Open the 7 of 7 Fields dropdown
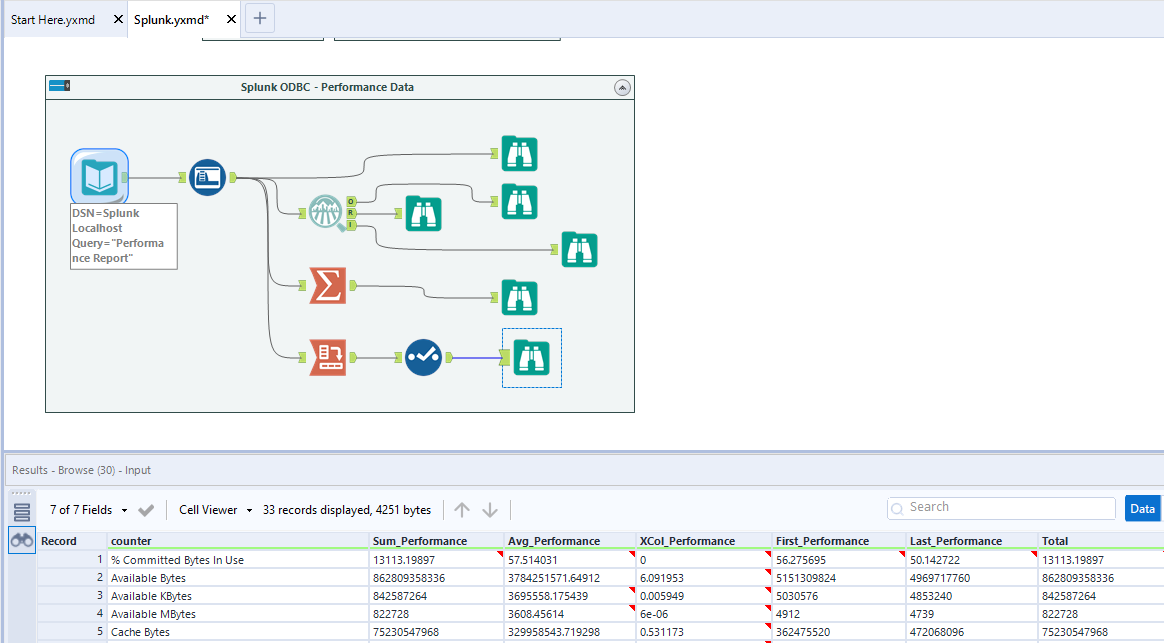 124,509
